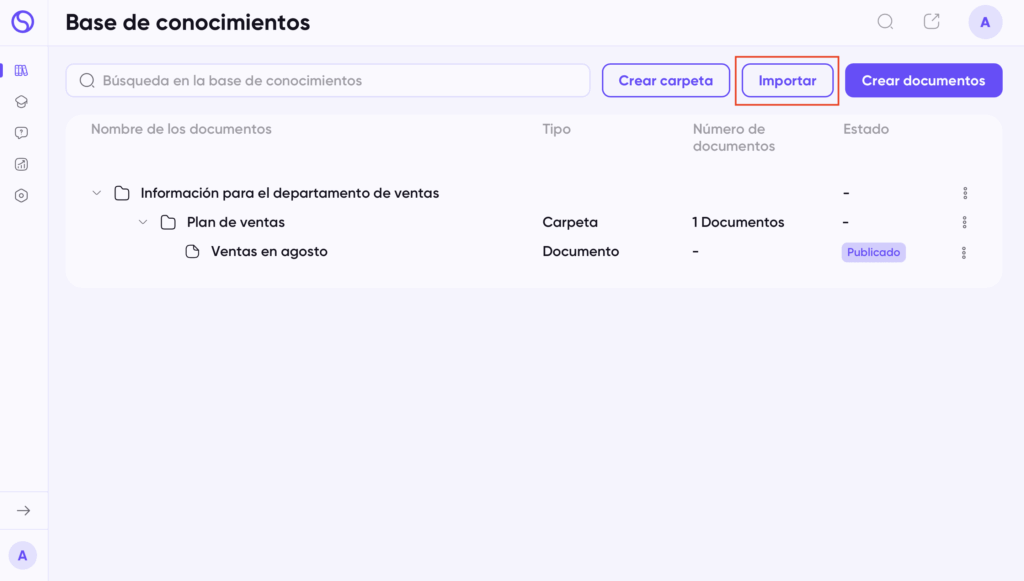Open options menu for Información para el departamento folder
The image size is (1024, 581).
pos(965,193)
